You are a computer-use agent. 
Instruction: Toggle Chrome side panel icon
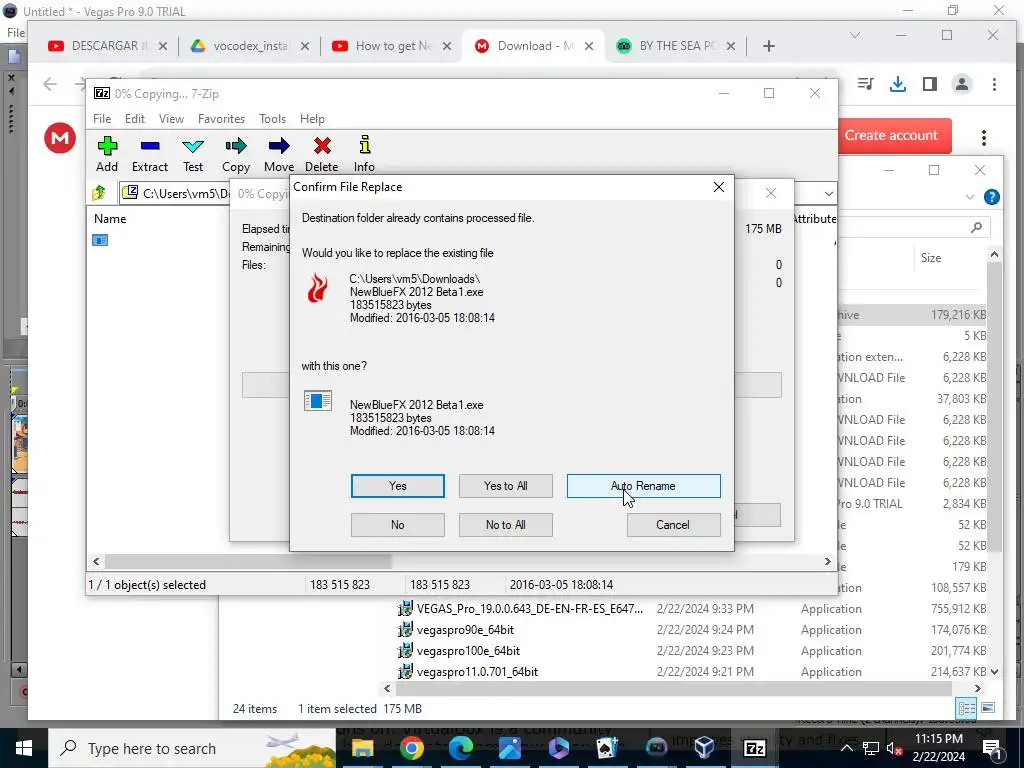tap(930, 84)
